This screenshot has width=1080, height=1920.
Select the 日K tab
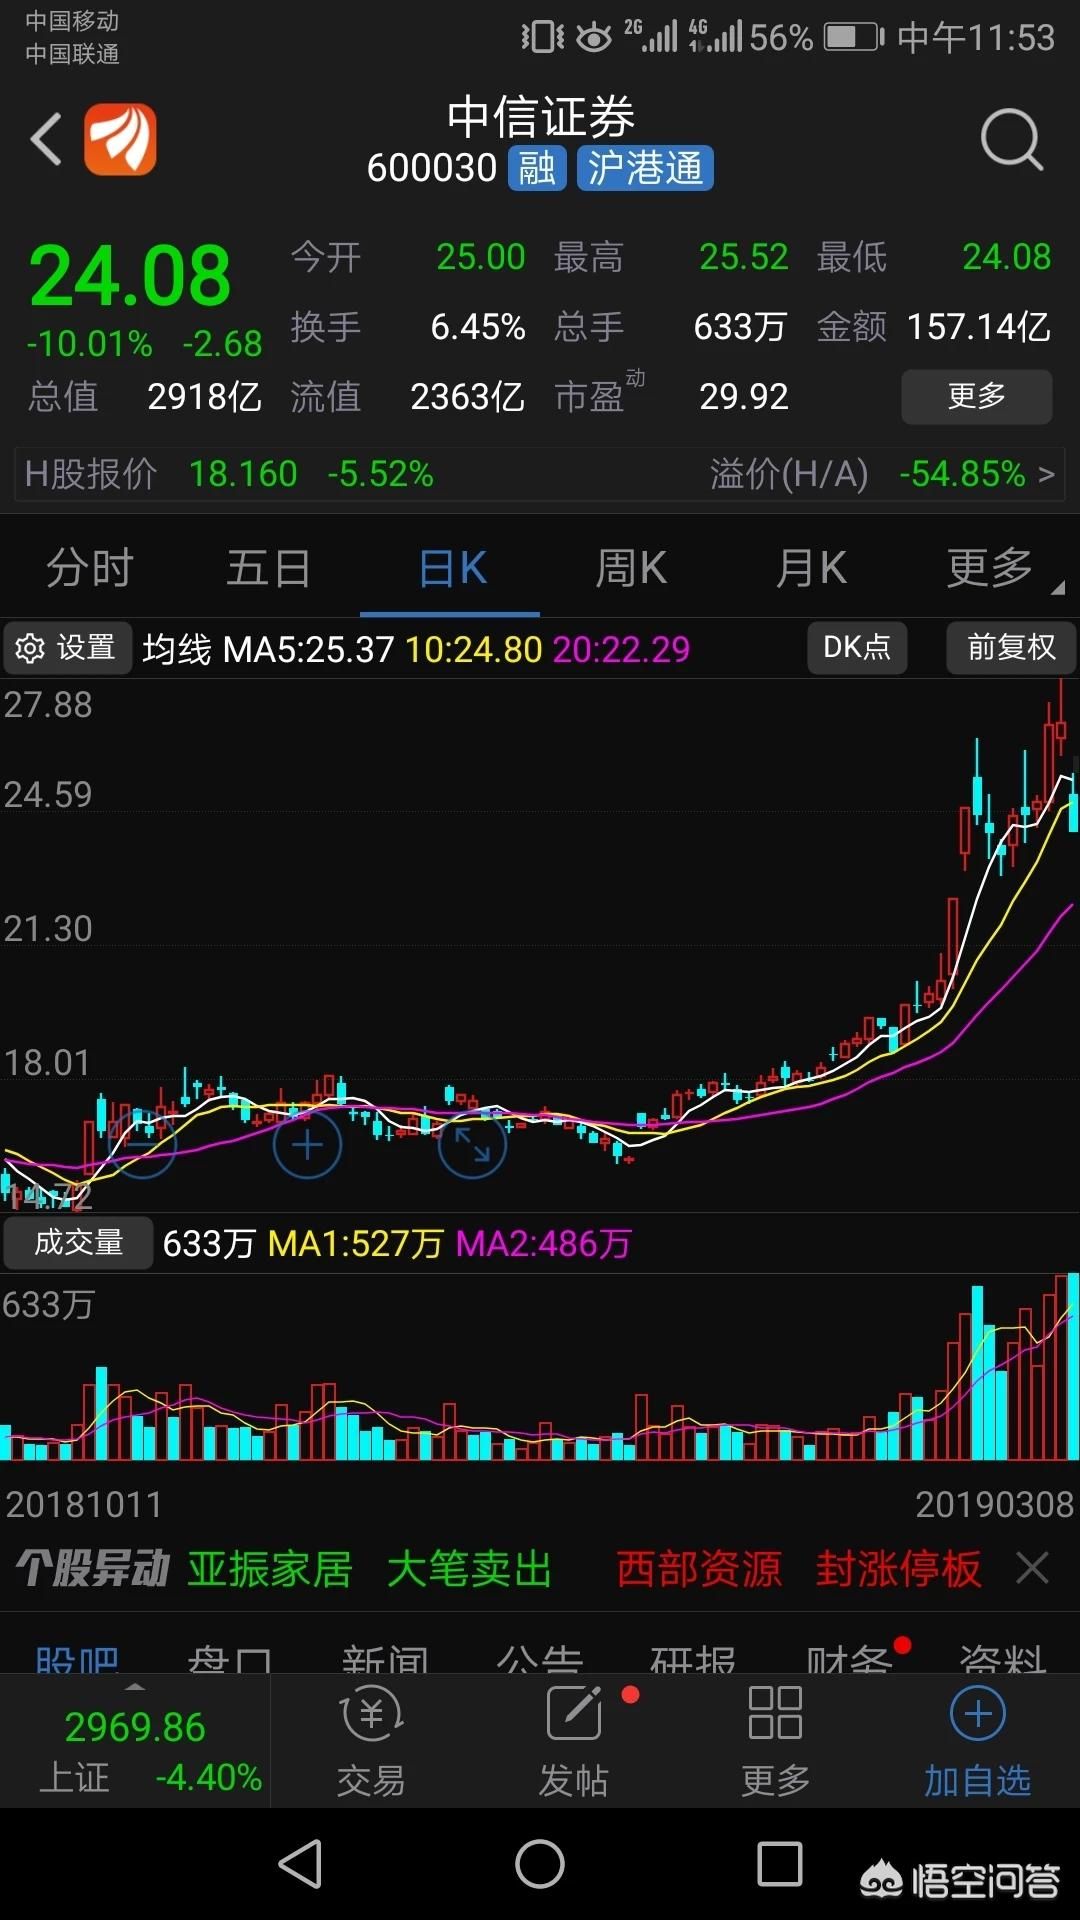click(452, 568)
